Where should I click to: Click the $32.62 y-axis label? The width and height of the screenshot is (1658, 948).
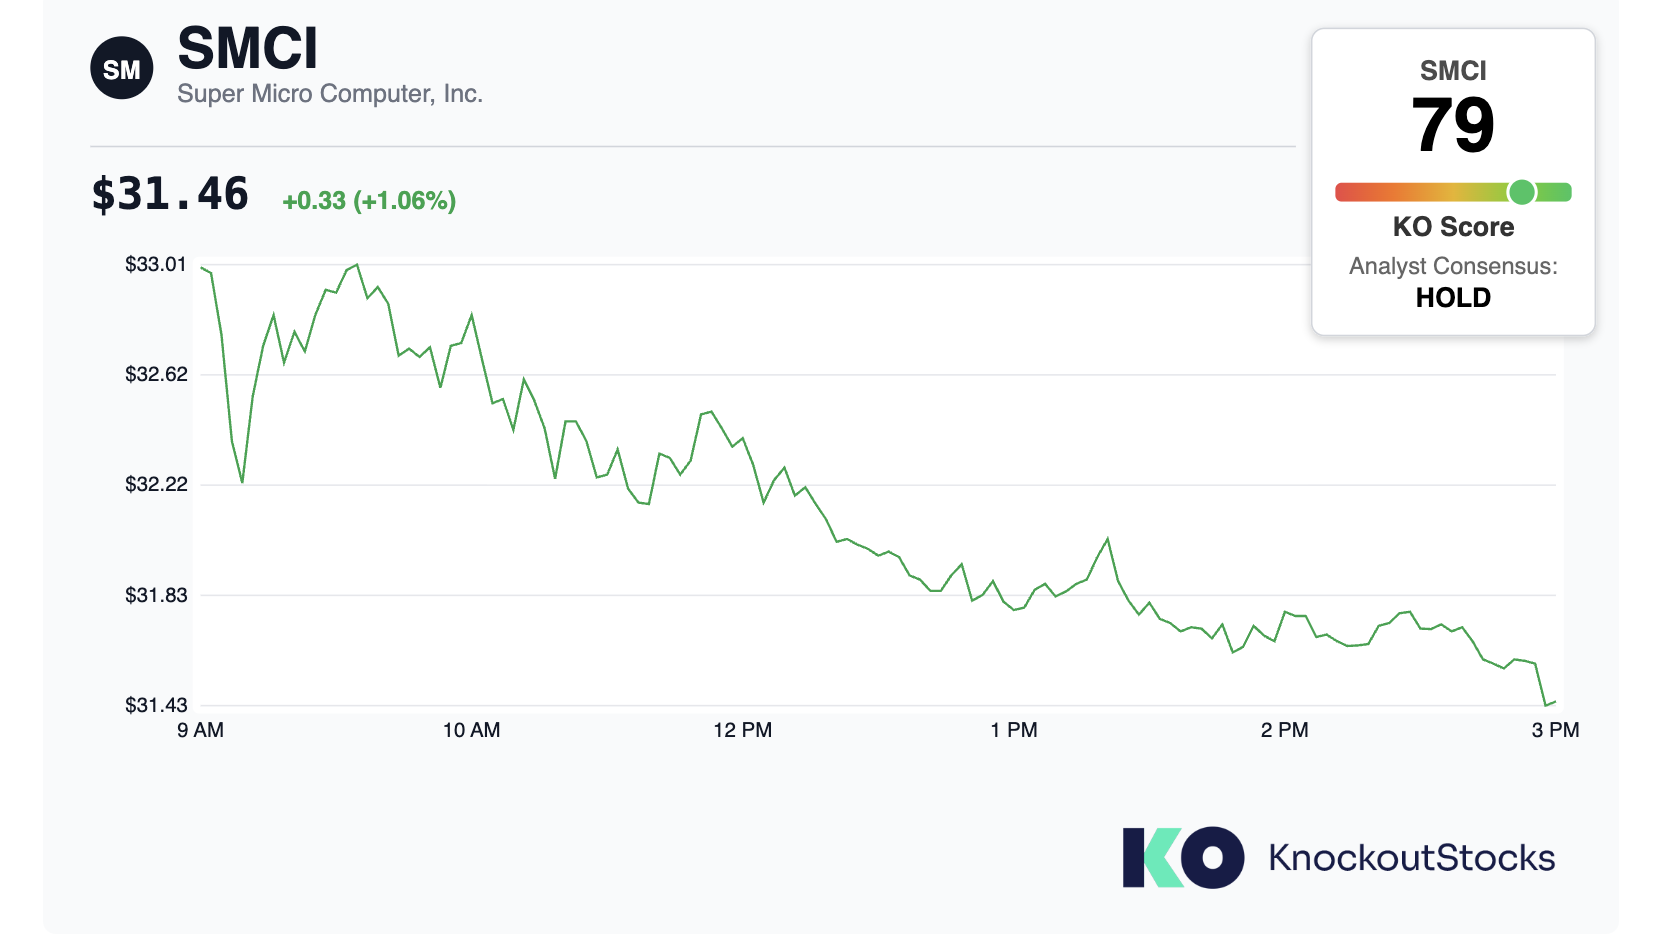[x=156, y=374]
